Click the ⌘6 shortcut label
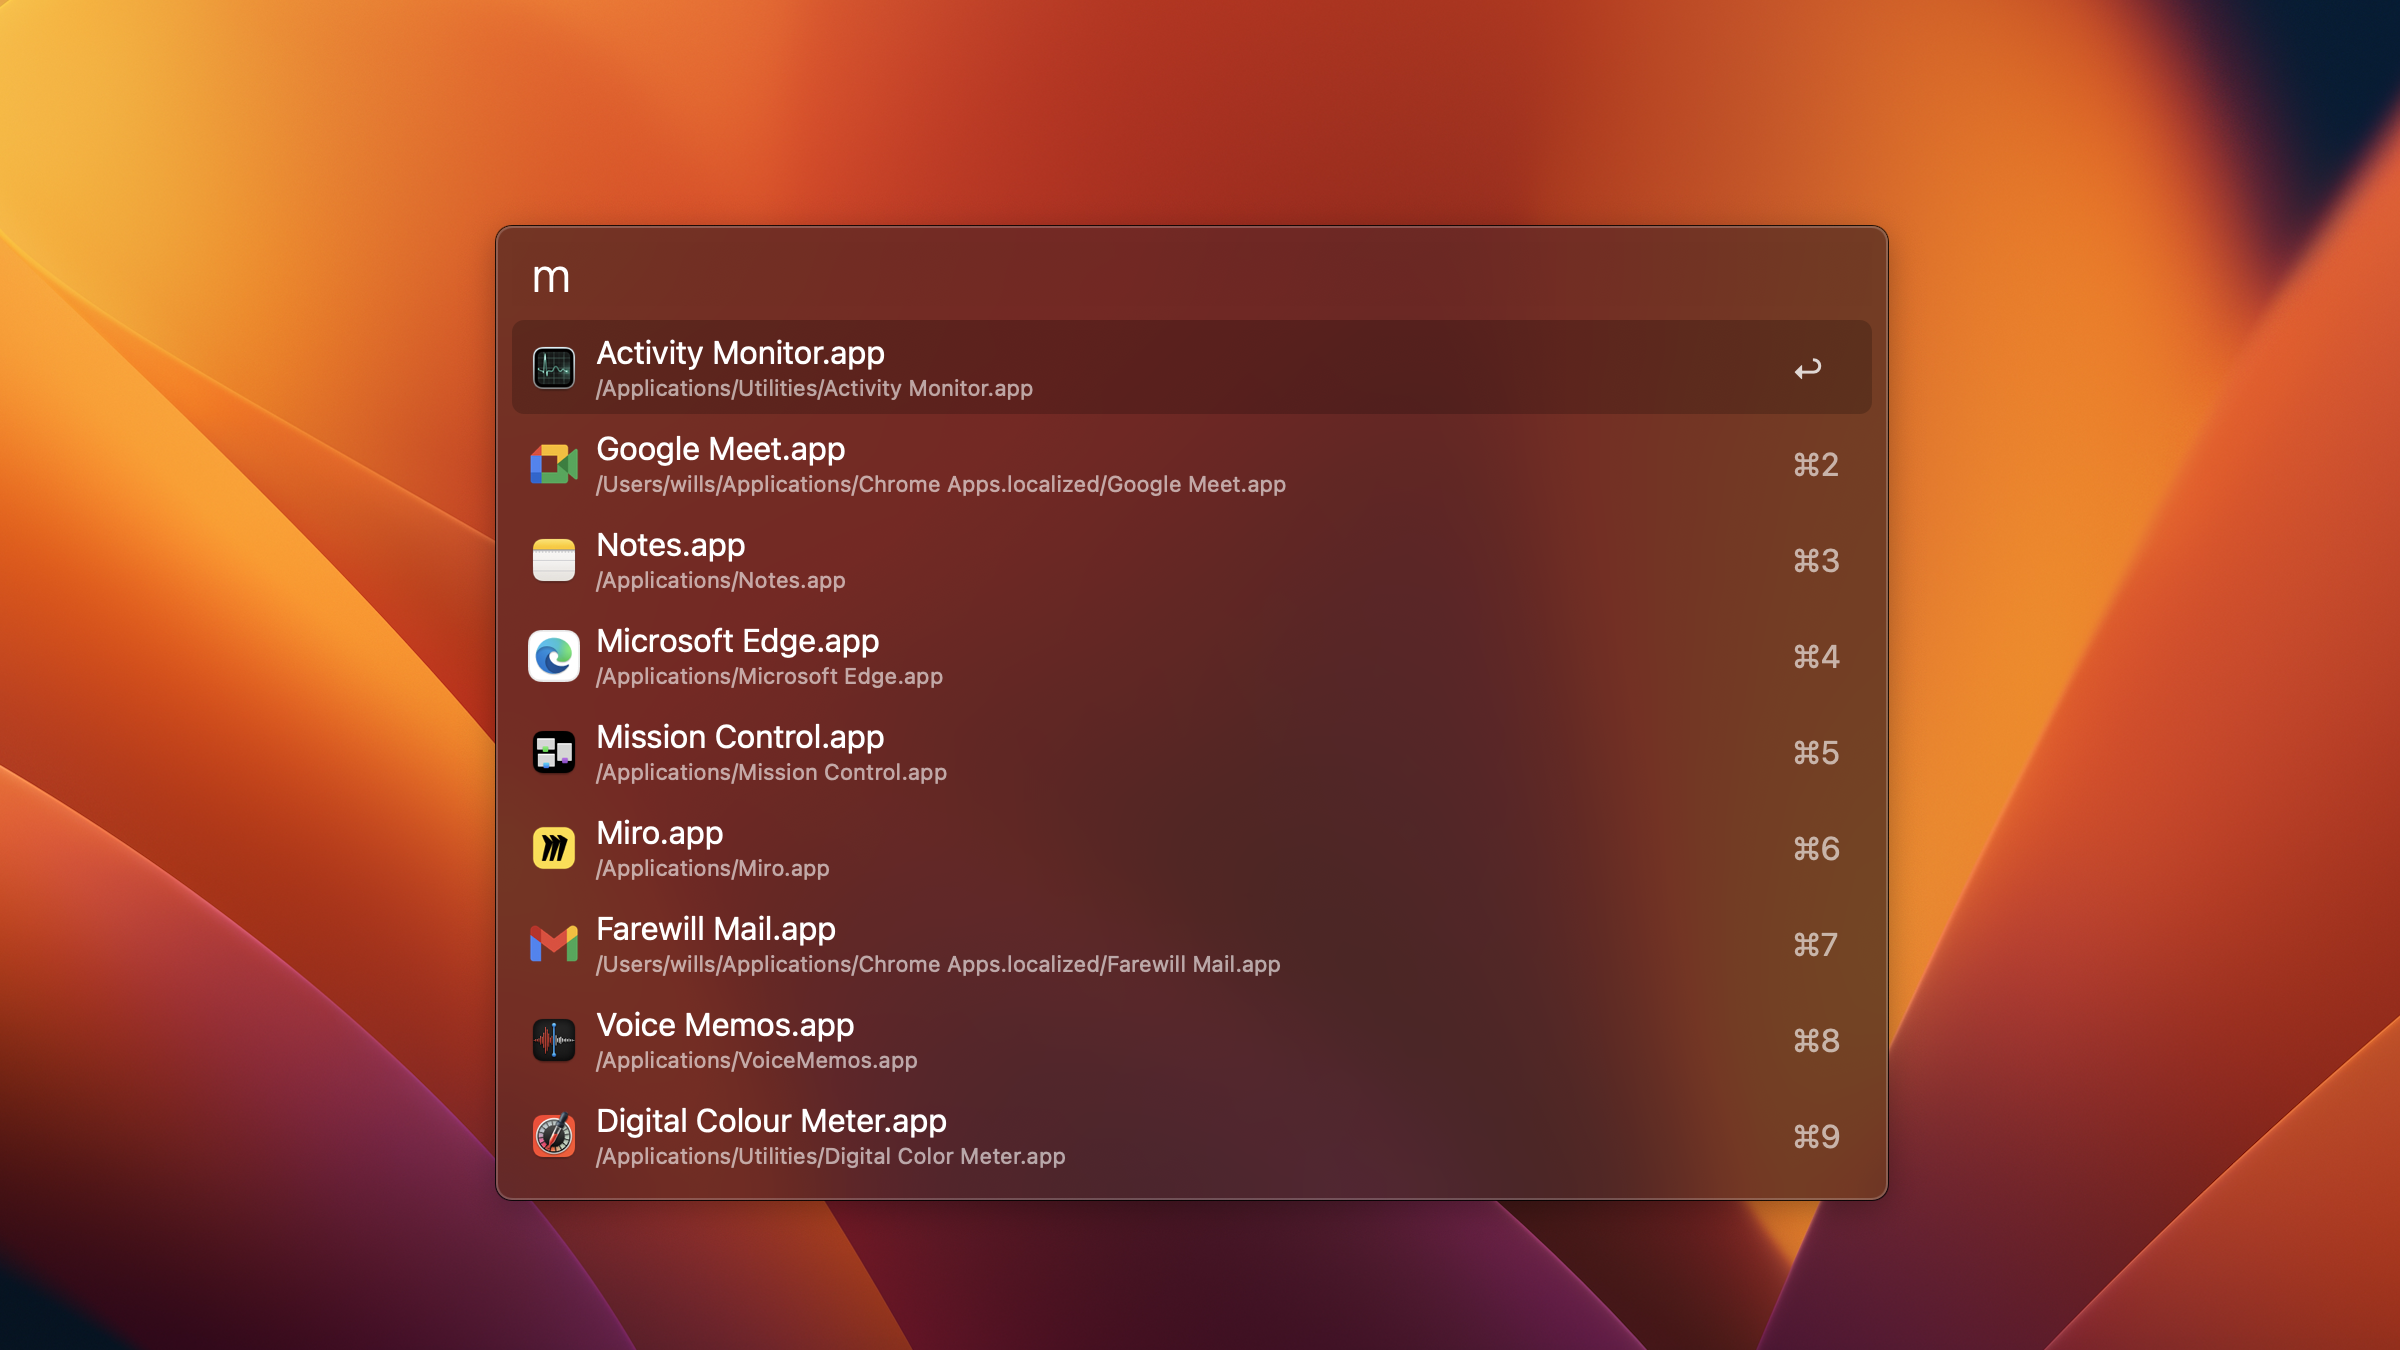The height and width of the screenshot is (1350, 2400). click(1815, 849)
